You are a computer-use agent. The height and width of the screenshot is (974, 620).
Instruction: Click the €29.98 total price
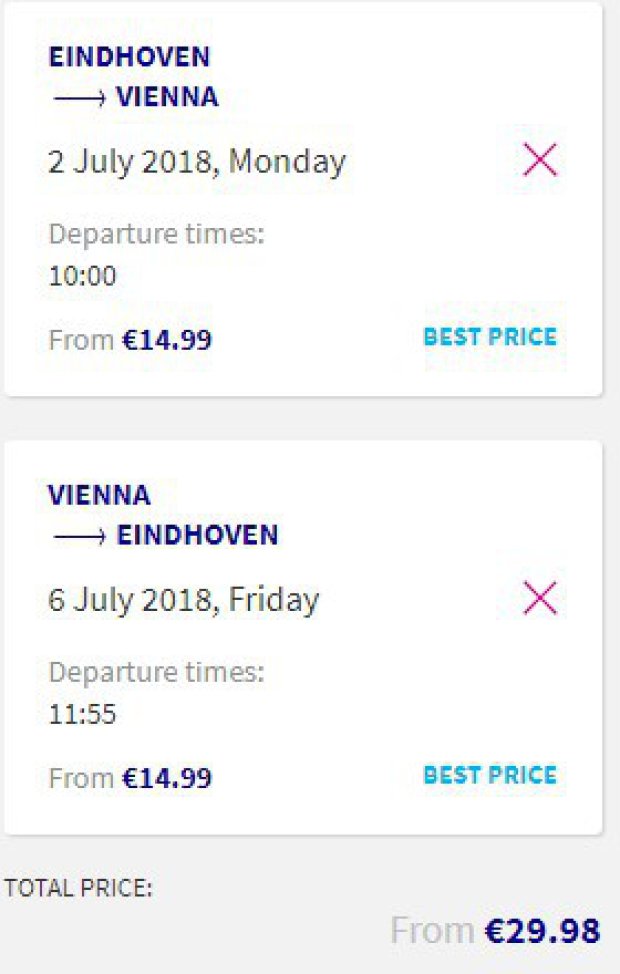543,931
